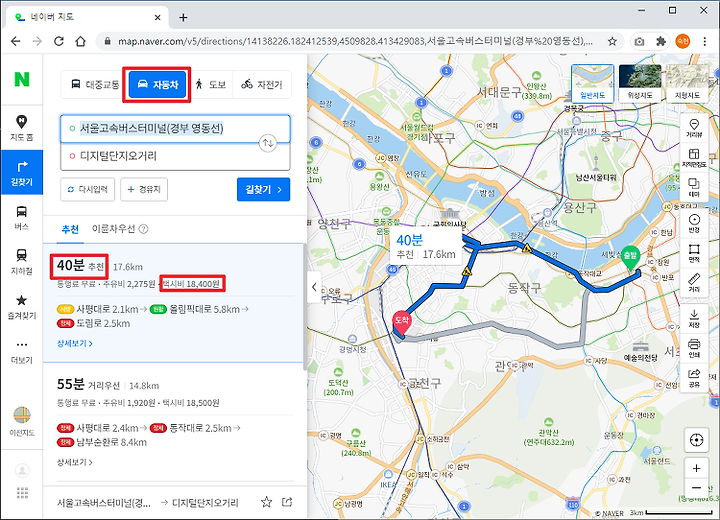
Task: Close the 네이버 지도 tab
Action: pyautogui.click(x=158, y=17)
